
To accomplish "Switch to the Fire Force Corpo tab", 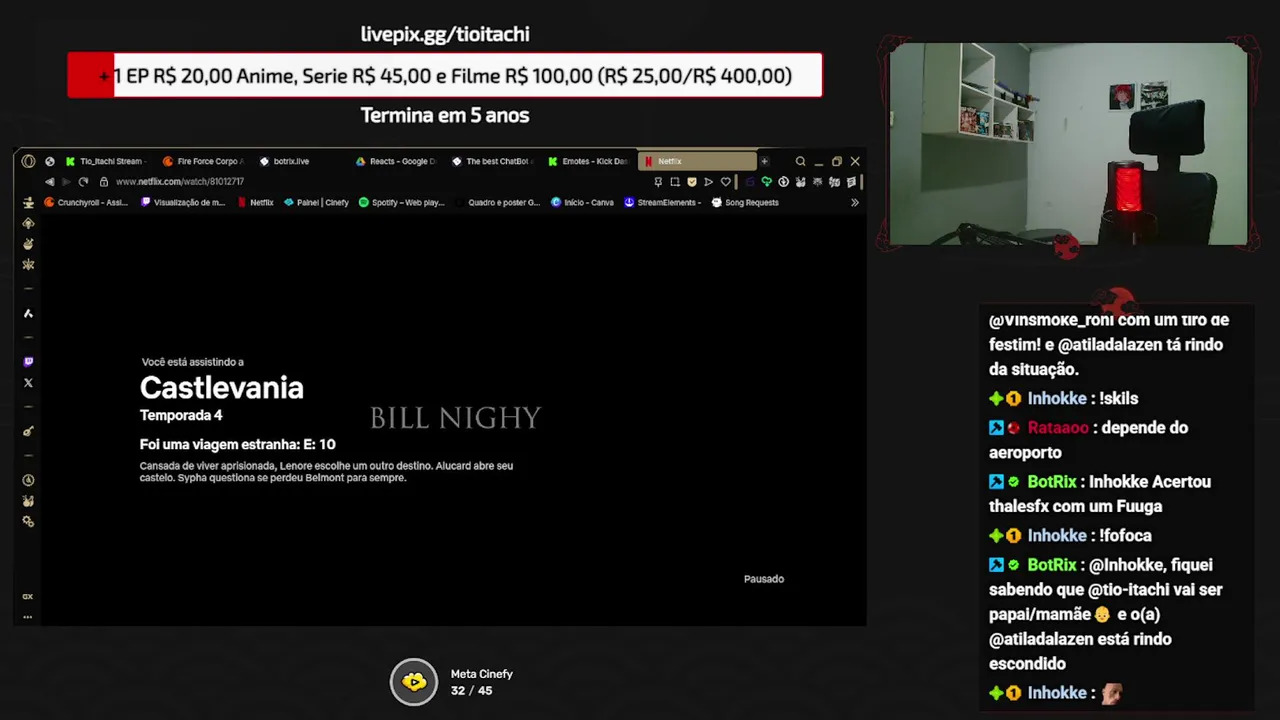I will coord(203,161).
